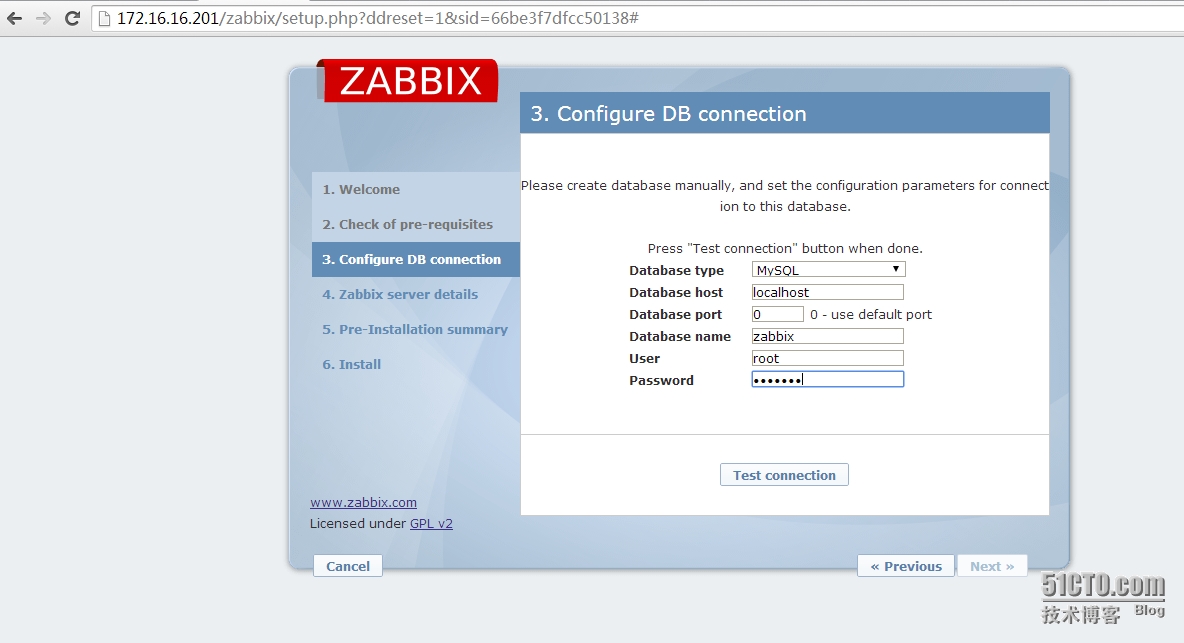
Task: Click the 'Database host' label
Action: click(676, 292)
